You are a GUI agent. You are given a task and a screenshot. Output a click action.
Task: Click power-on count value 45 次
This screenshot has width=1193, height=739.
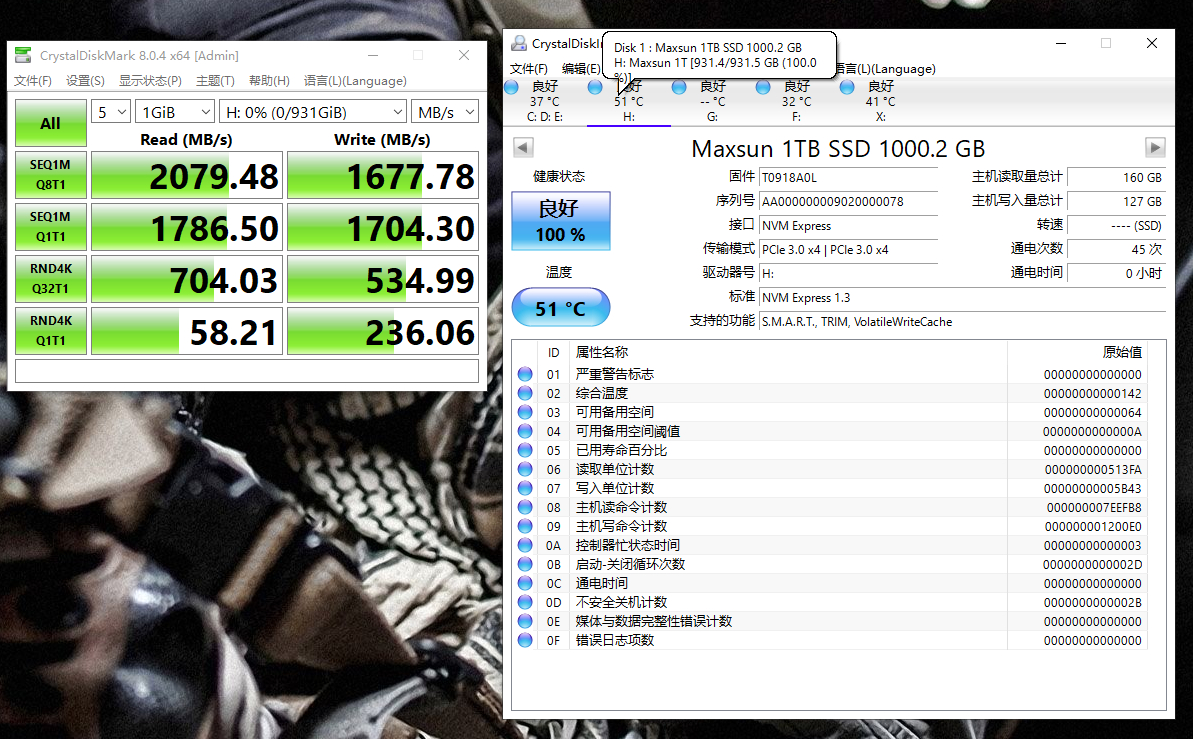(x=1116, y=250)
